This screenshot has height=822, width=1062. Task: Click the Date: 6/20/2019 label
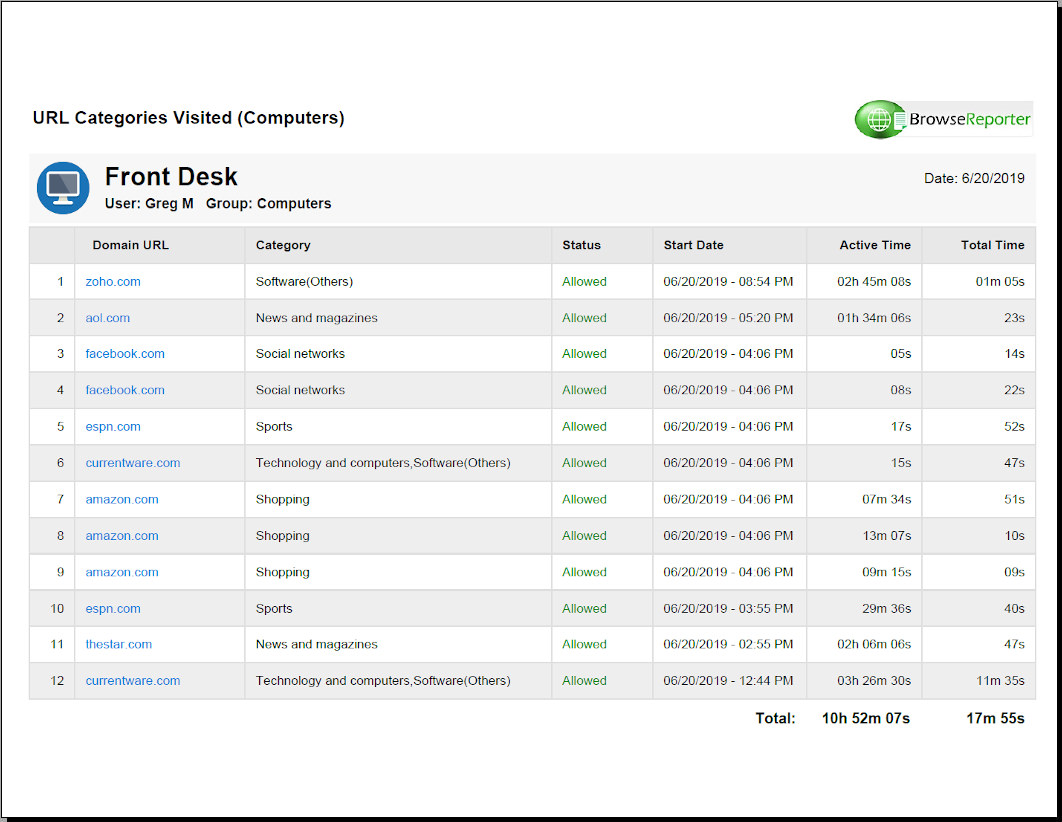tap(974, 179)
